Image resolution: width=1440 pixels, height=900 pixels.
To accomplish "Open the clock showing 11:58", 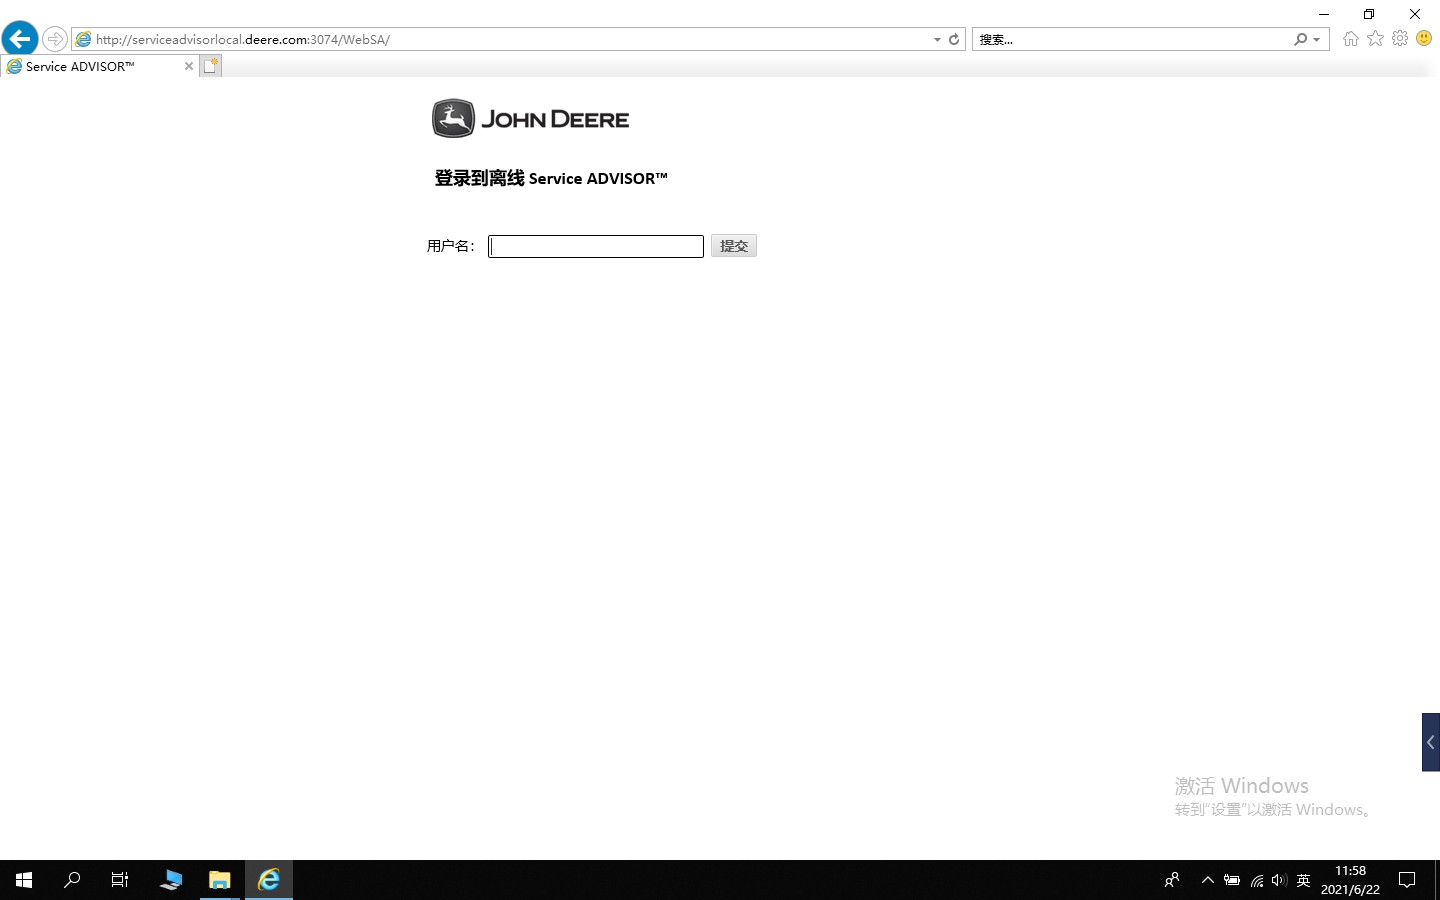I will point(1350,880).
